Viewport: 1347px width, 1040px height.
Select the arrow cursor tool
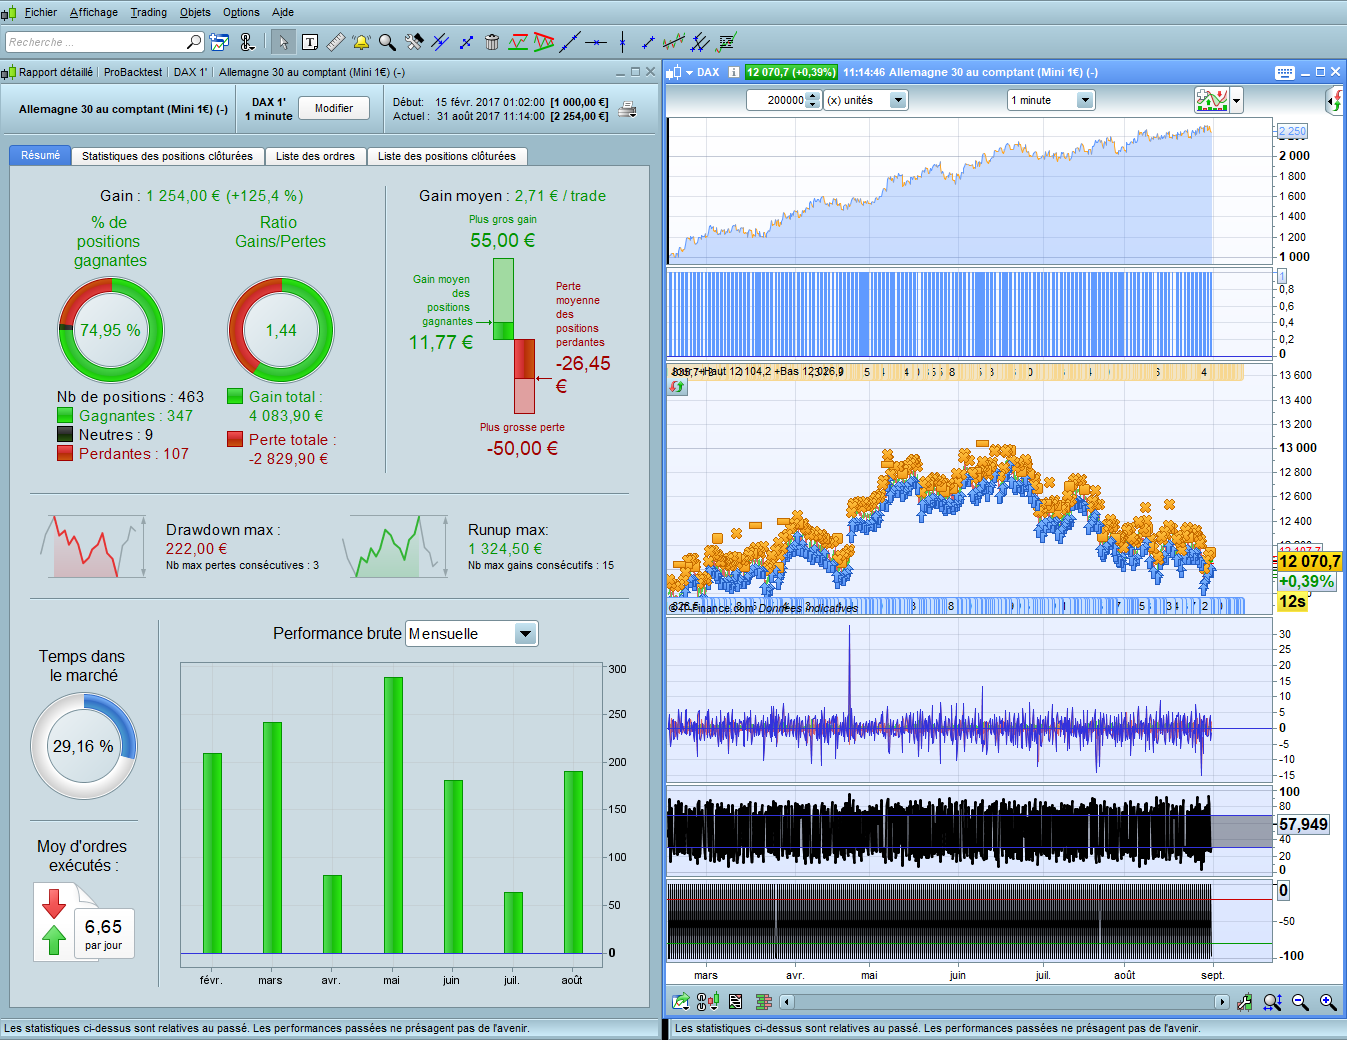[x=283, y=42]
